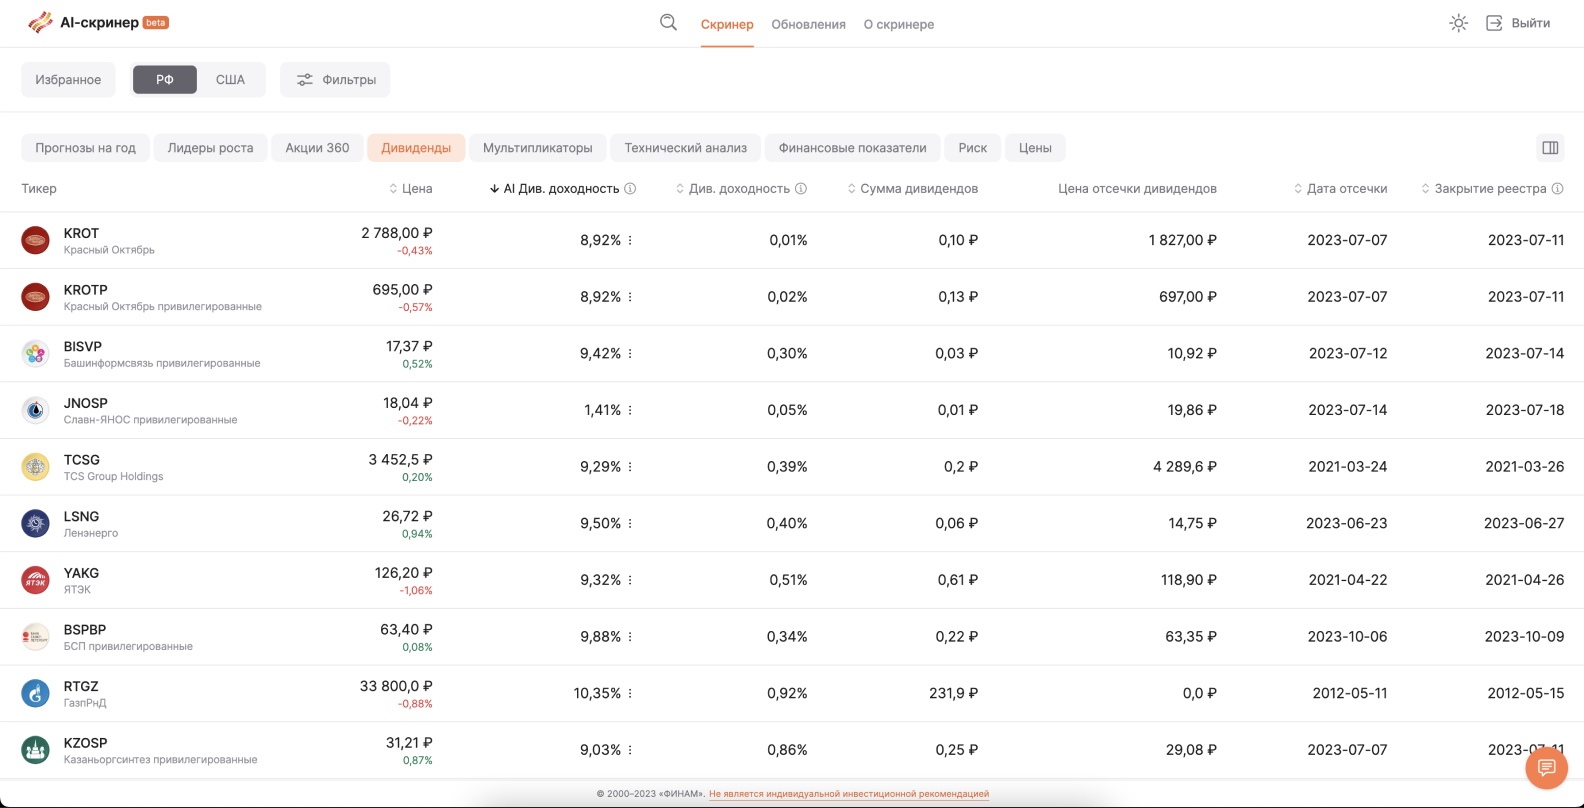Click the JNOSP company logo

36,410
